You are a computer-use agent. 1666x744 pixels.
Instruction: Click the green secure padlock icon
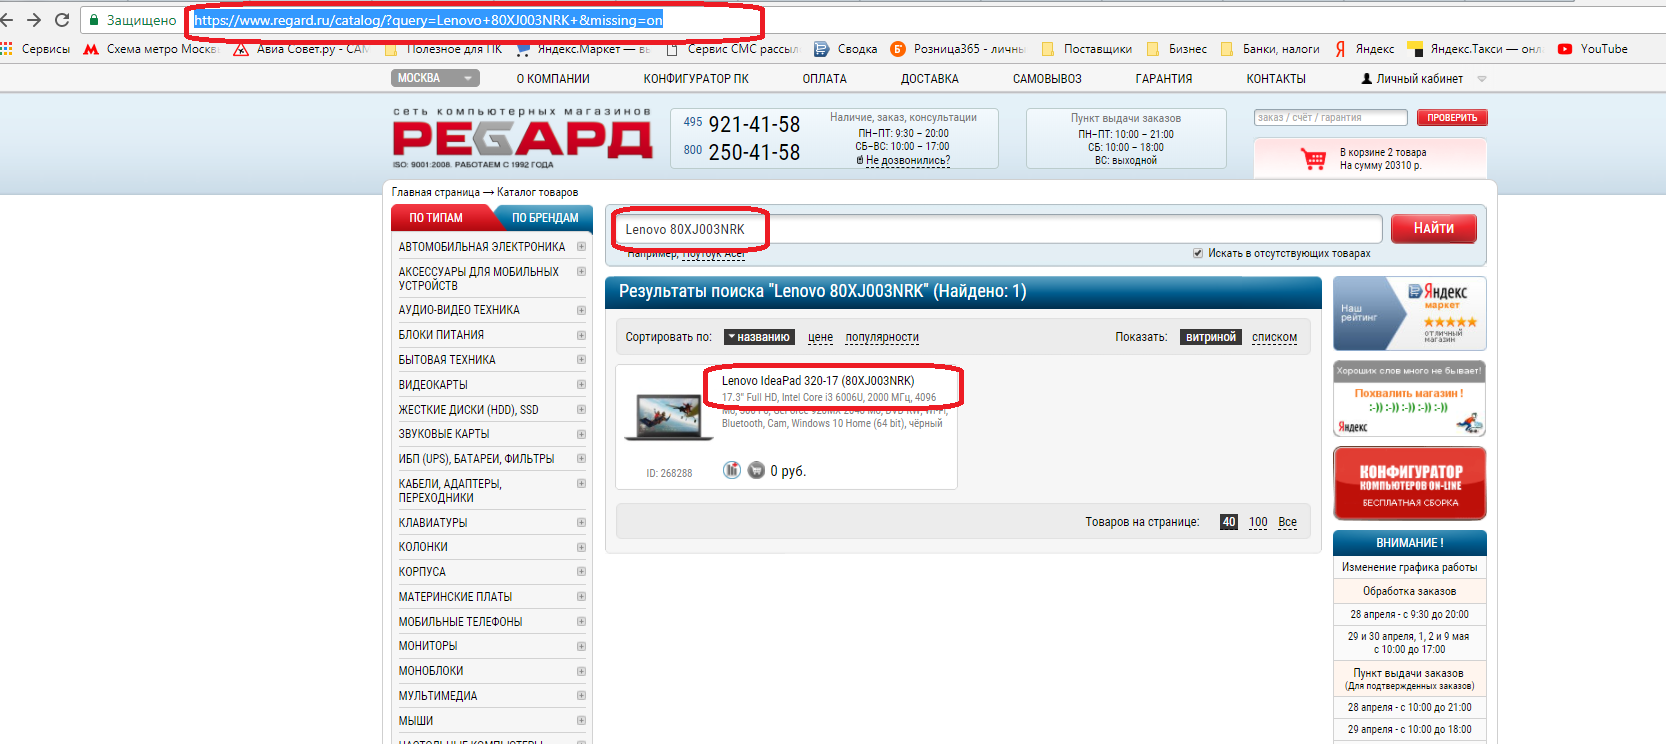(94, 20)
